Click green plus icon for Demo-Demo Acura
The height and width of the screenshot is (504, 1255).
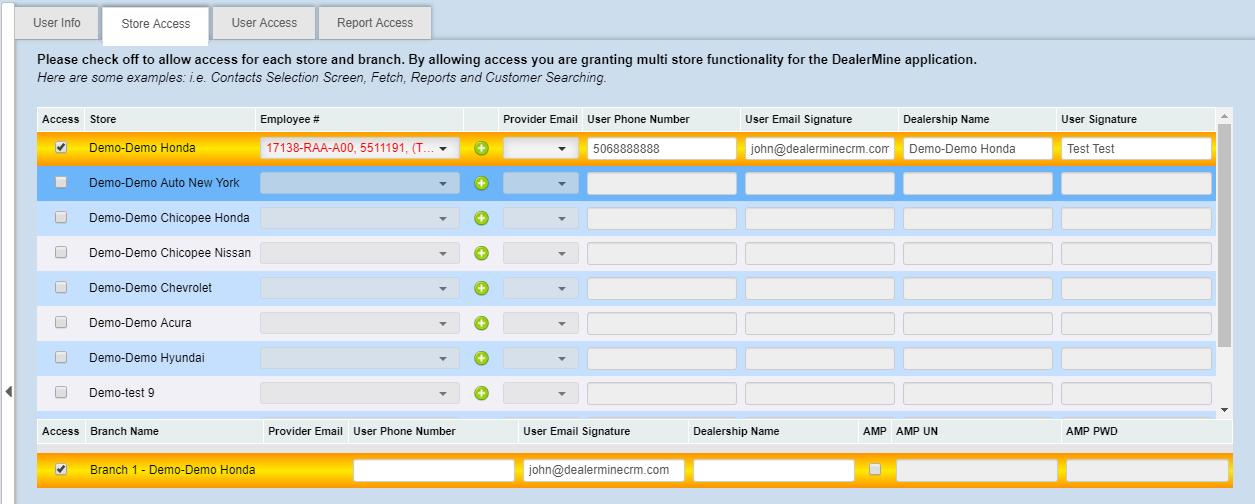(x=481, y=323)
